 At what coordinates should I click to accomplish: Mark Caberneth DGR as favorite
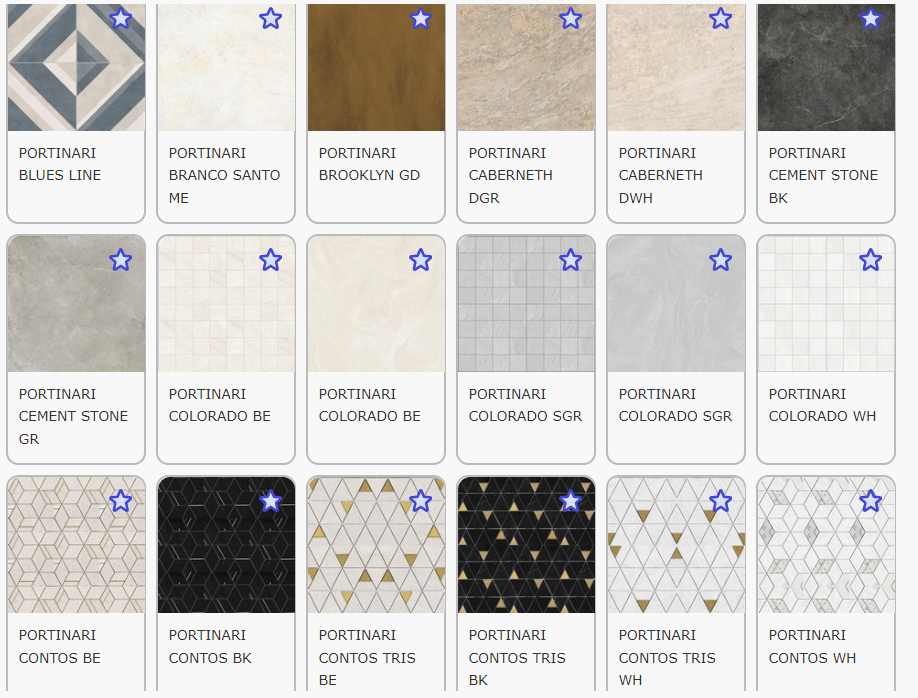point(570,19)
